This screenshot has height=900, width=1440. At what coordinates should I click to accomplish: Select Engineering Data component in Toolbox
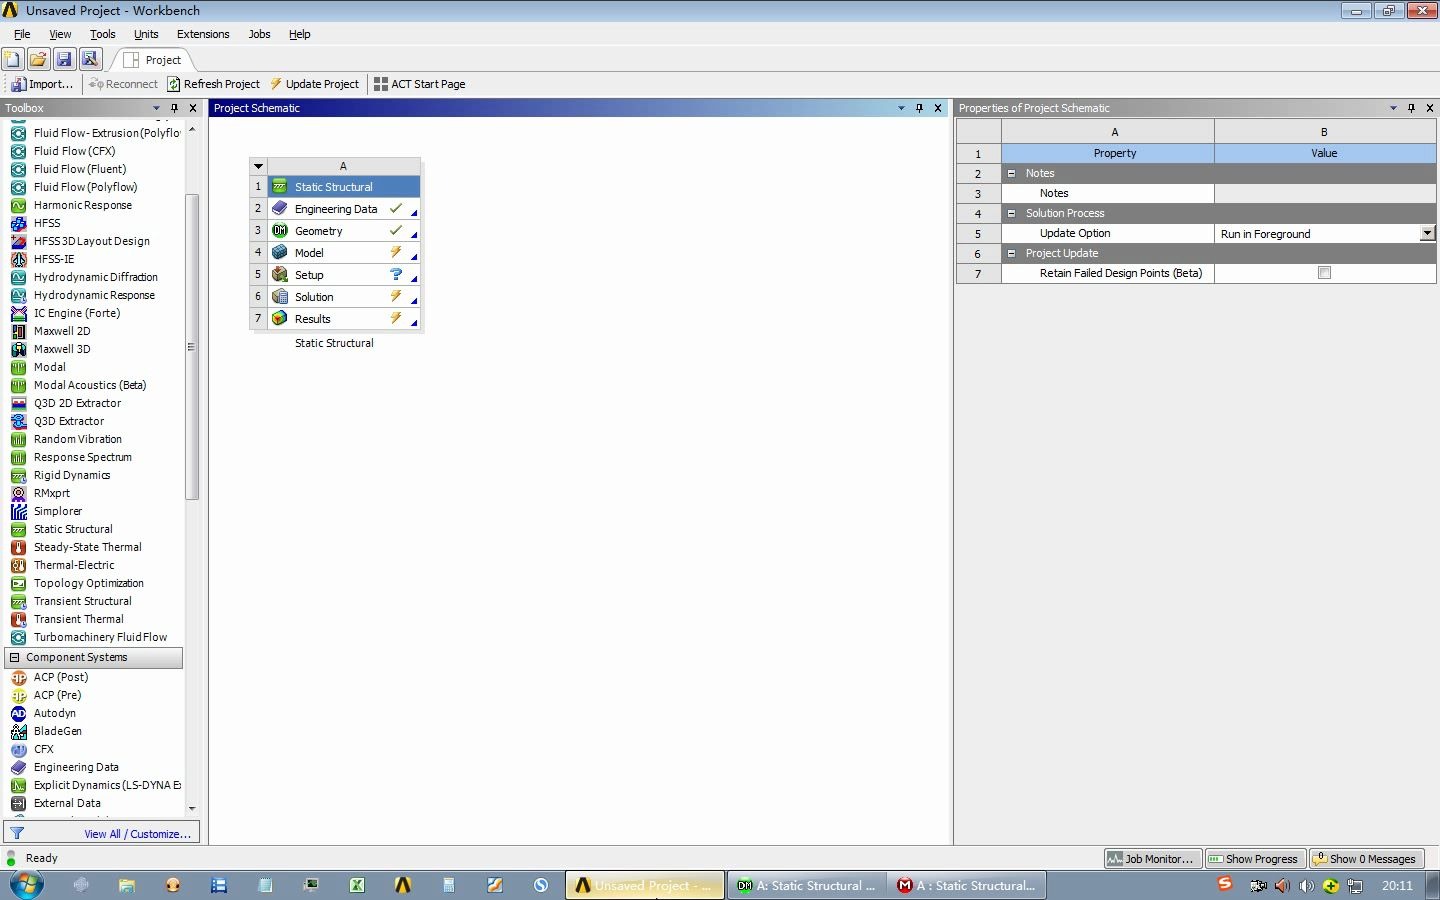[76, 767]
